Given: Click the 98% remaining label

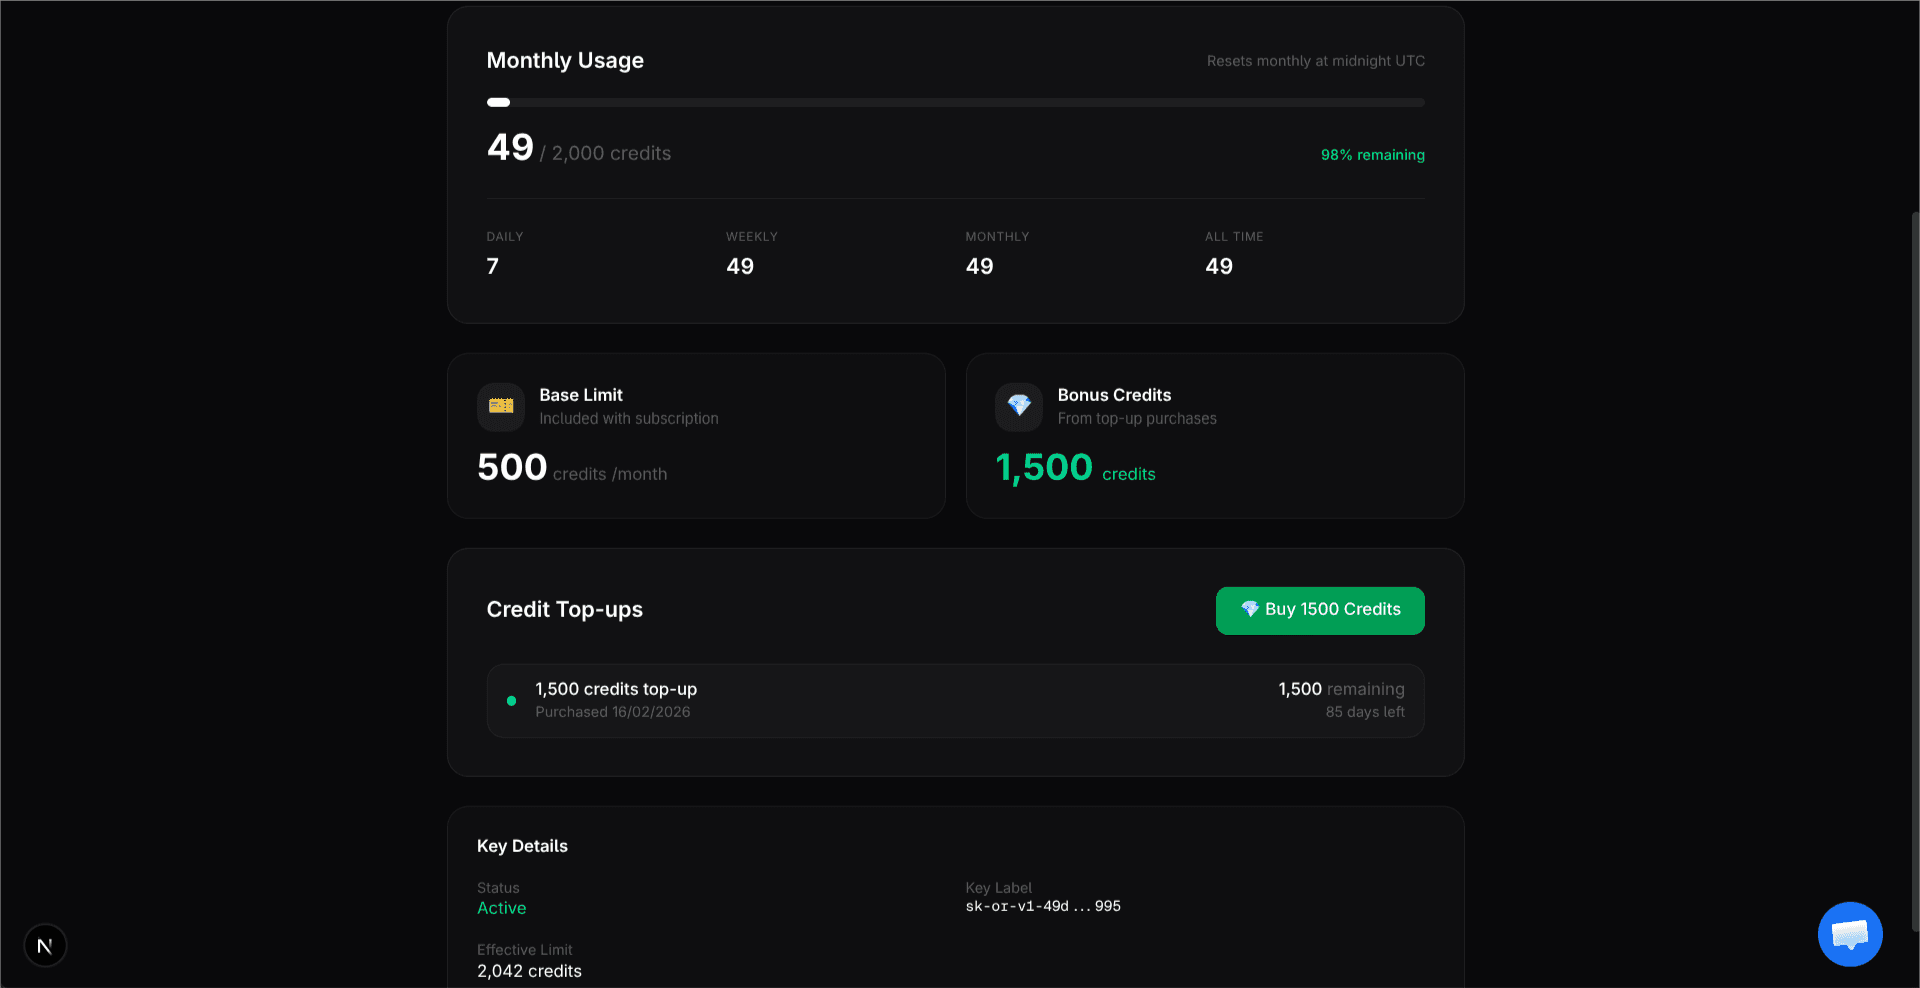Looking at the screenshot, I should [1372, 155].
